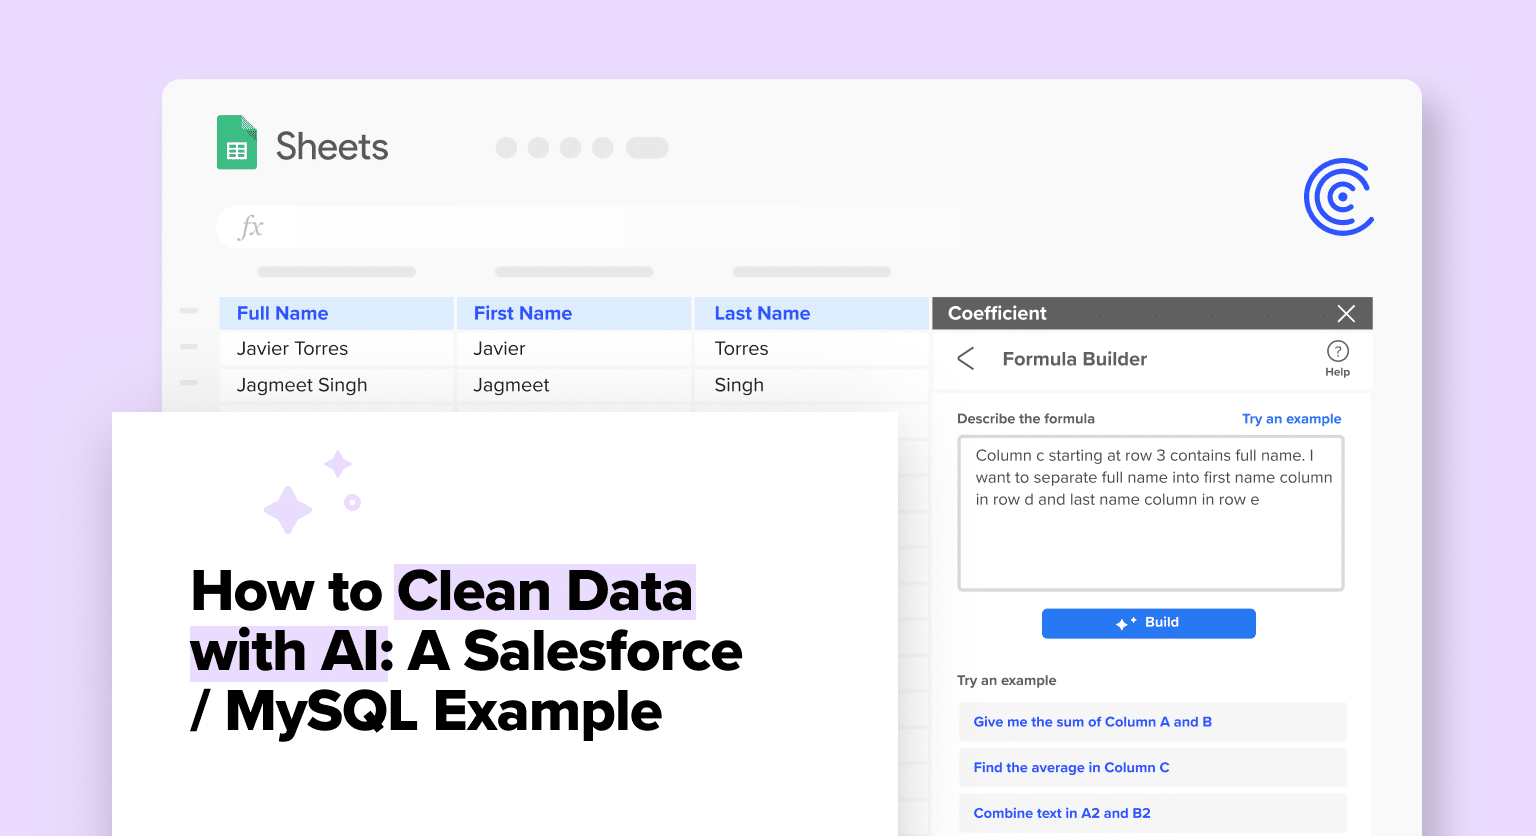This screenshot has height=836, width=1536.
Task: Click the Build button
Action: pyautogui.click(x=1148, y=623)
